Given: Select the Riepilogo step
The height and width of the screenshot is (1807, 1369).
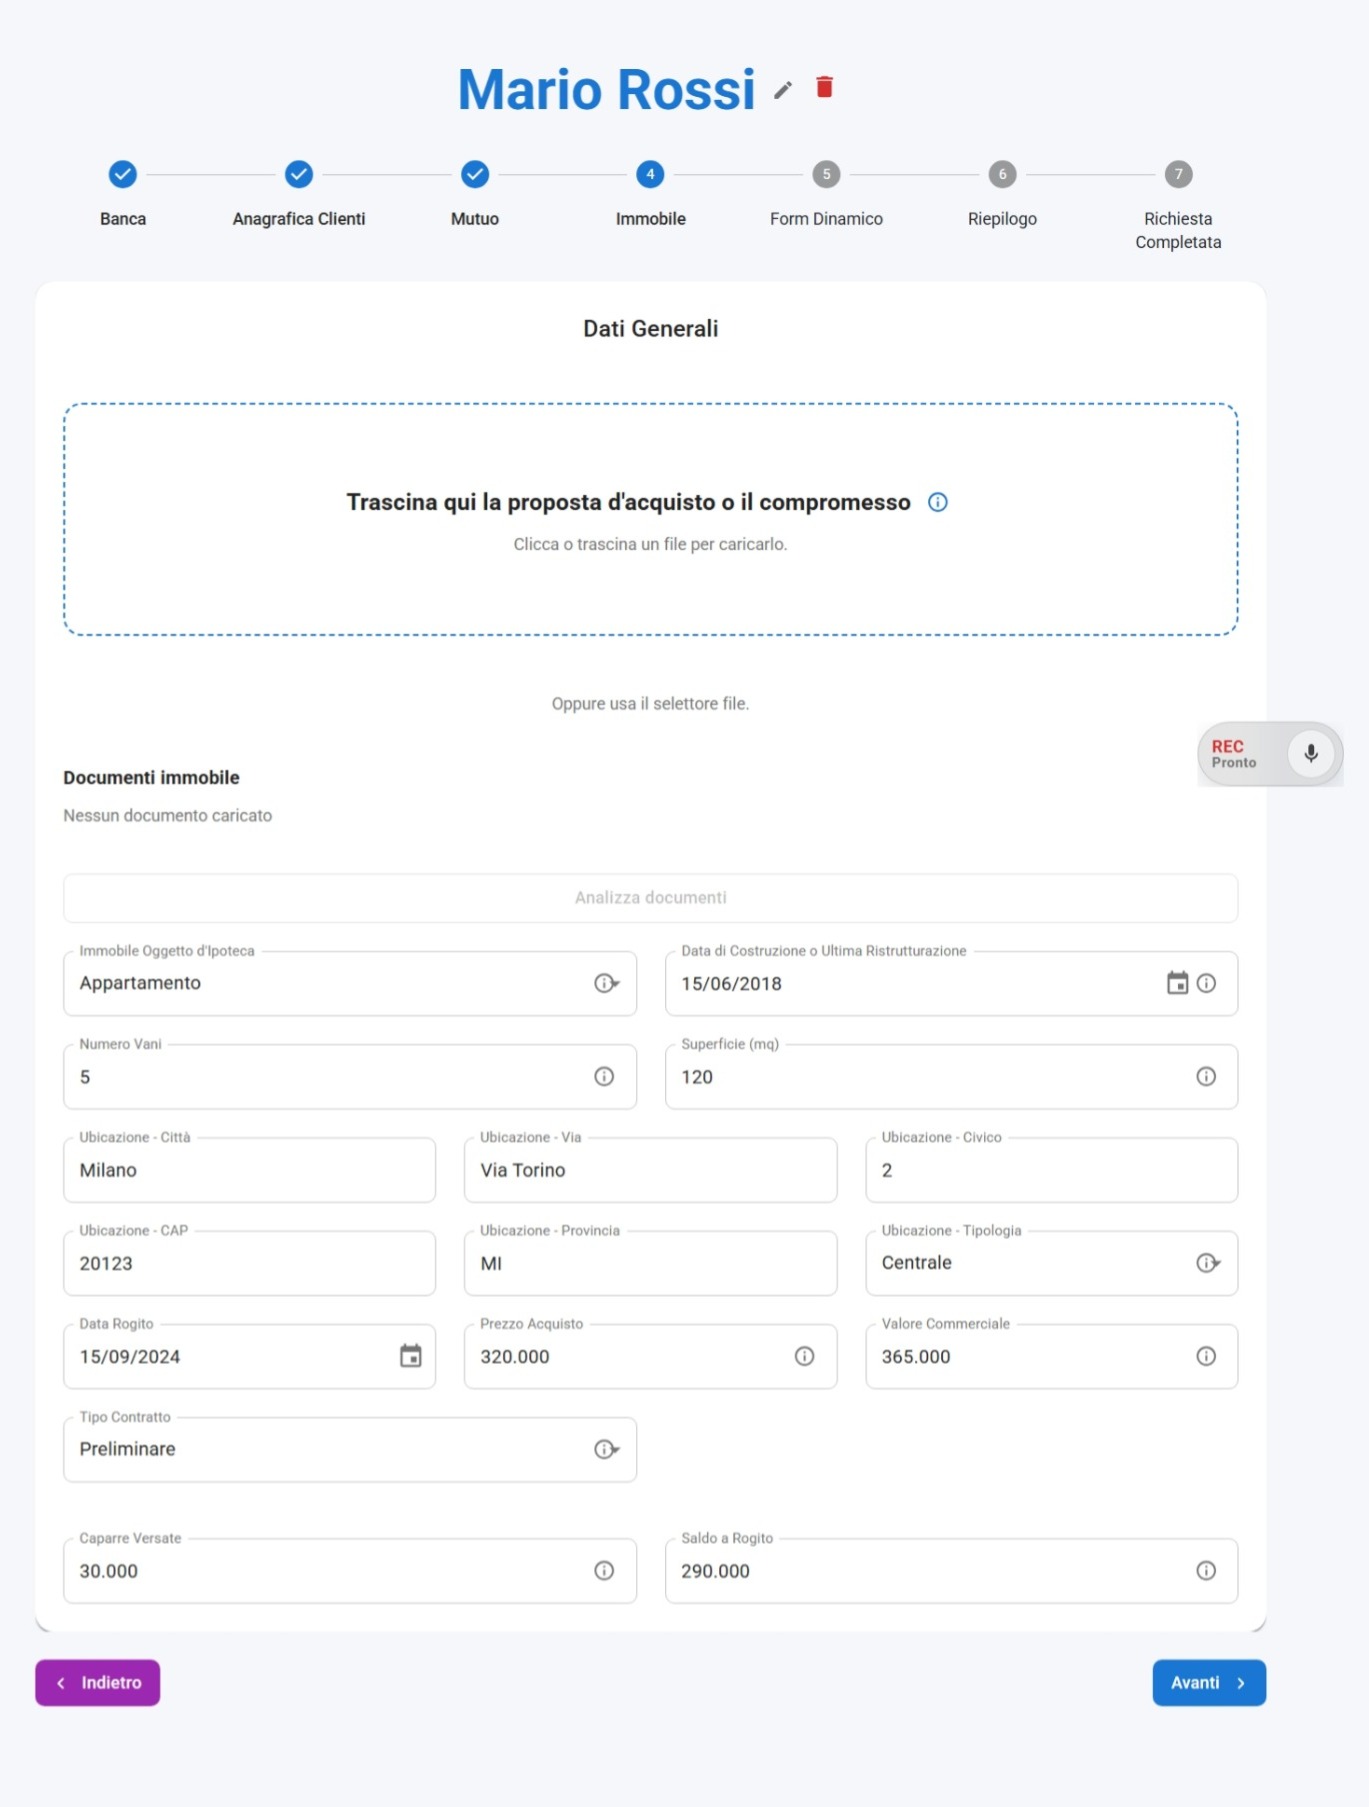Looking at the screenshot, I should pos(1002,175).
